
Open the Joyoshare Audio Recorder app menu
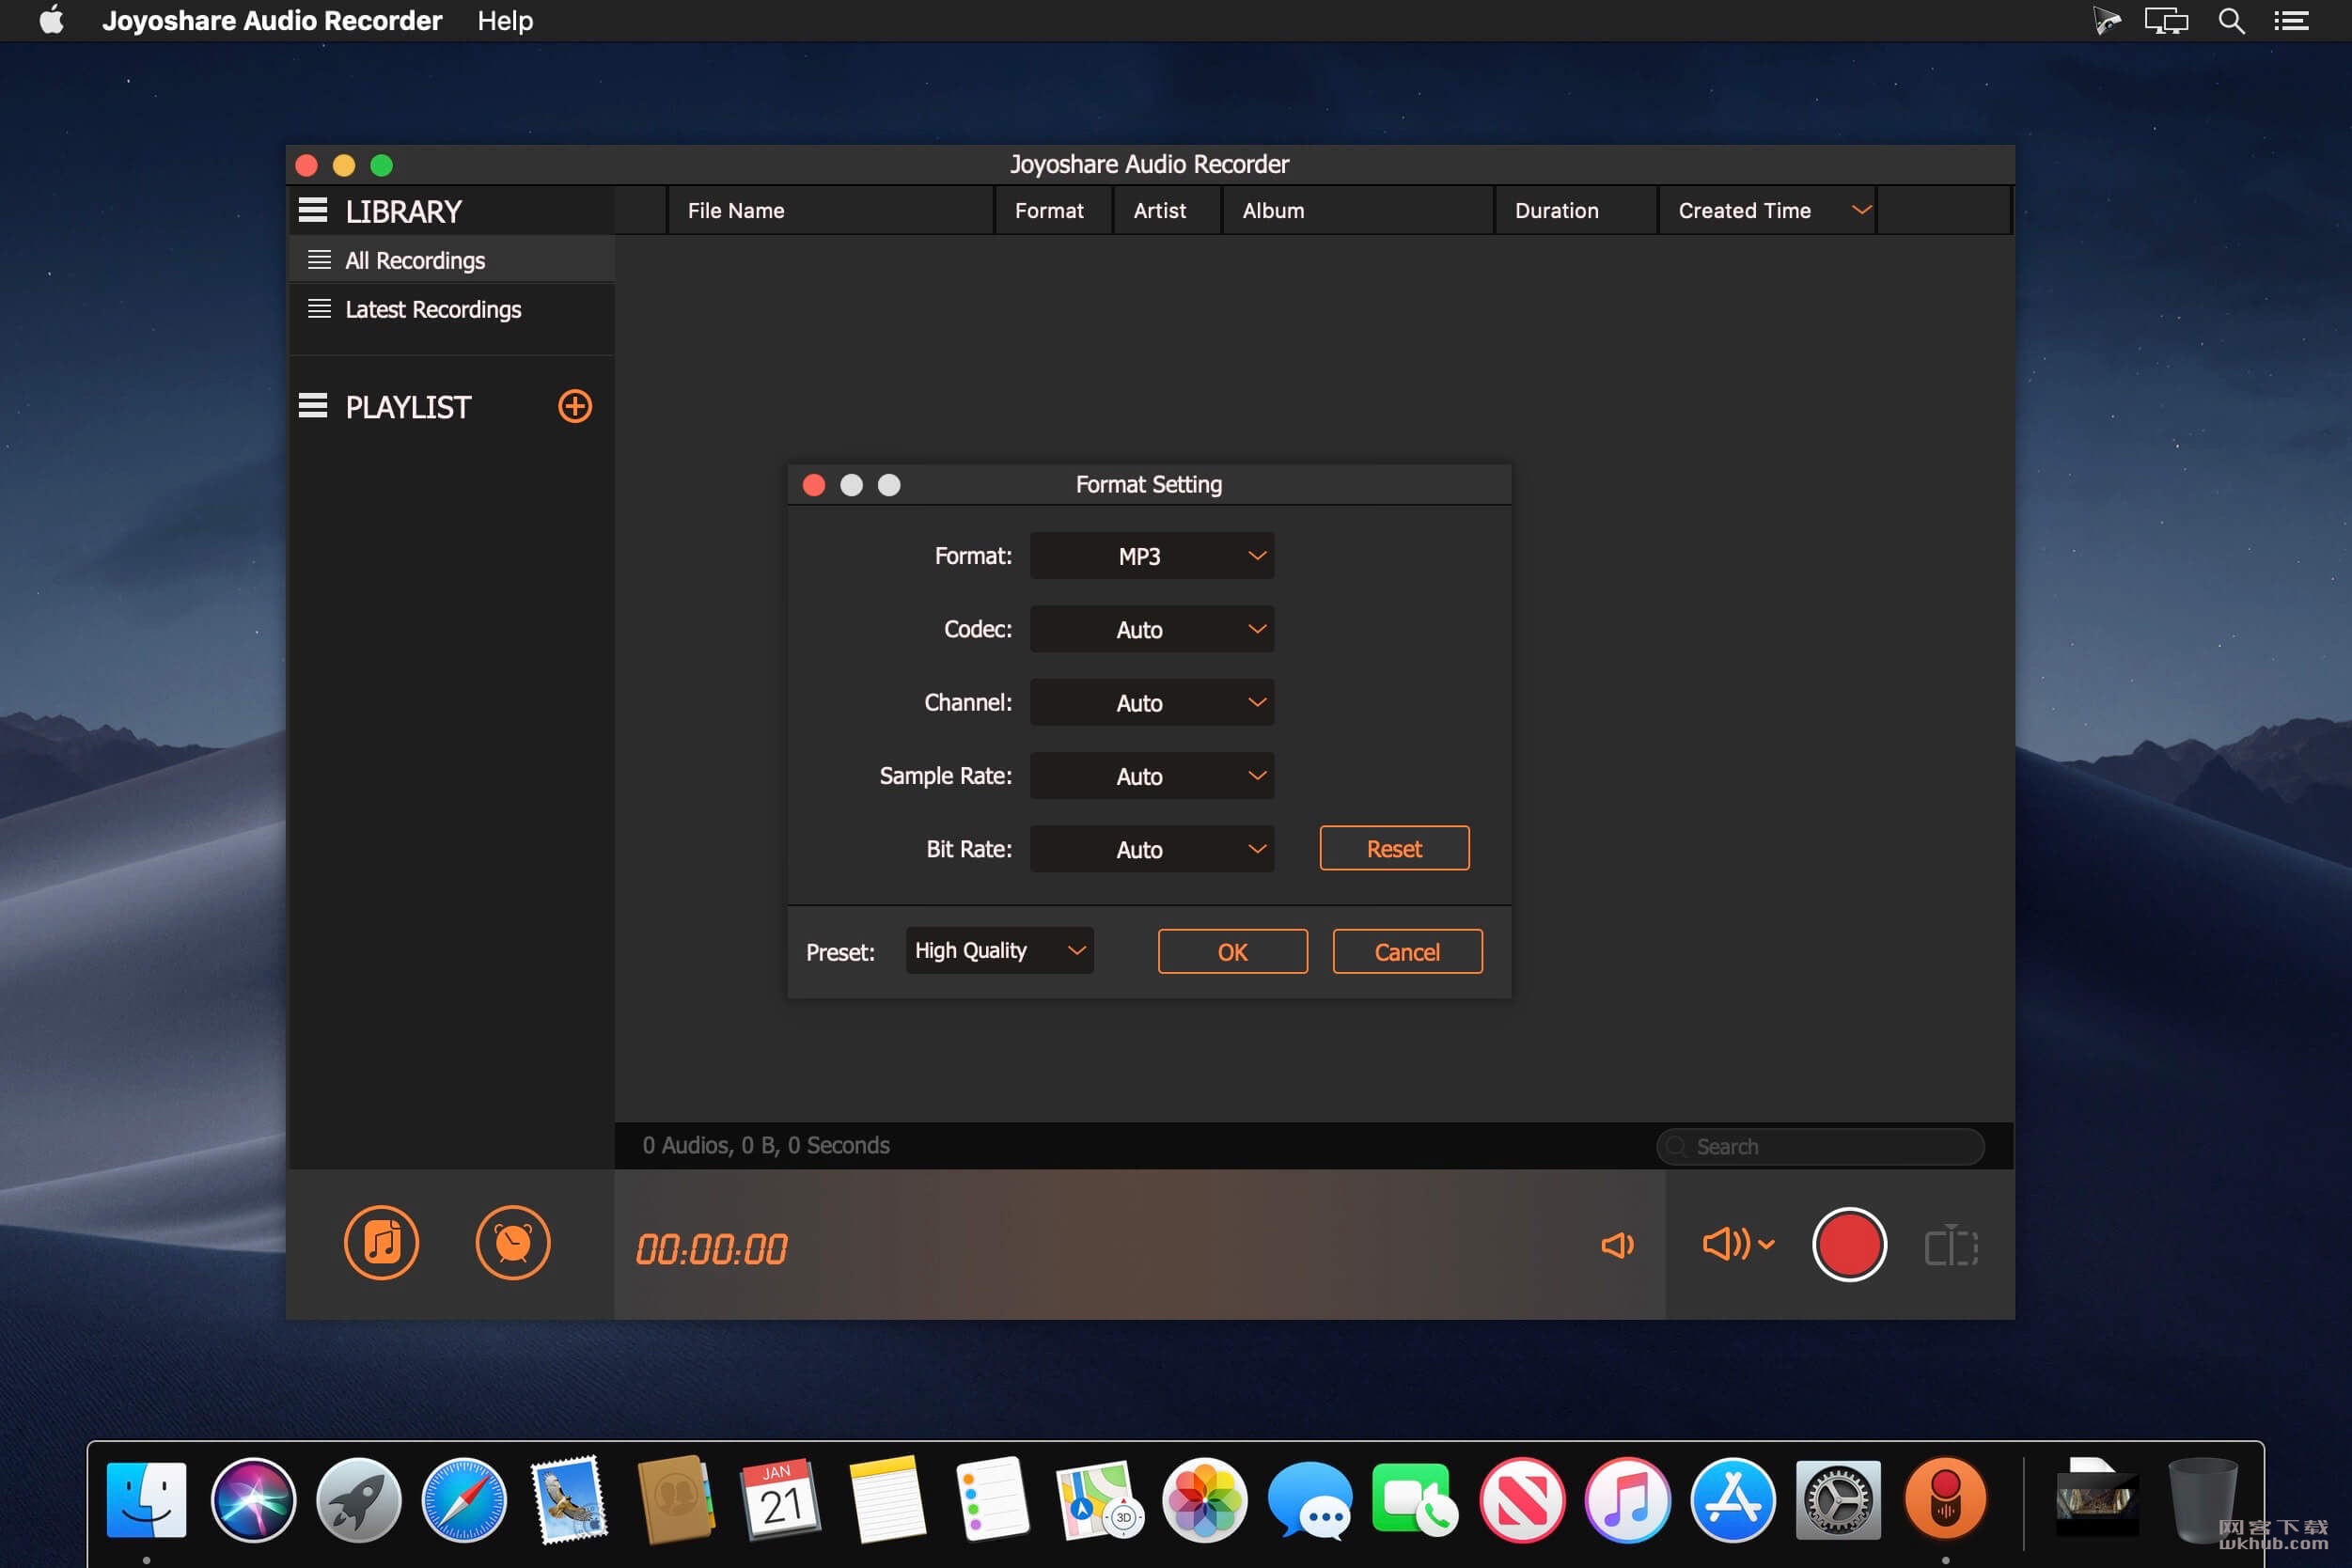tap(272, 20)
